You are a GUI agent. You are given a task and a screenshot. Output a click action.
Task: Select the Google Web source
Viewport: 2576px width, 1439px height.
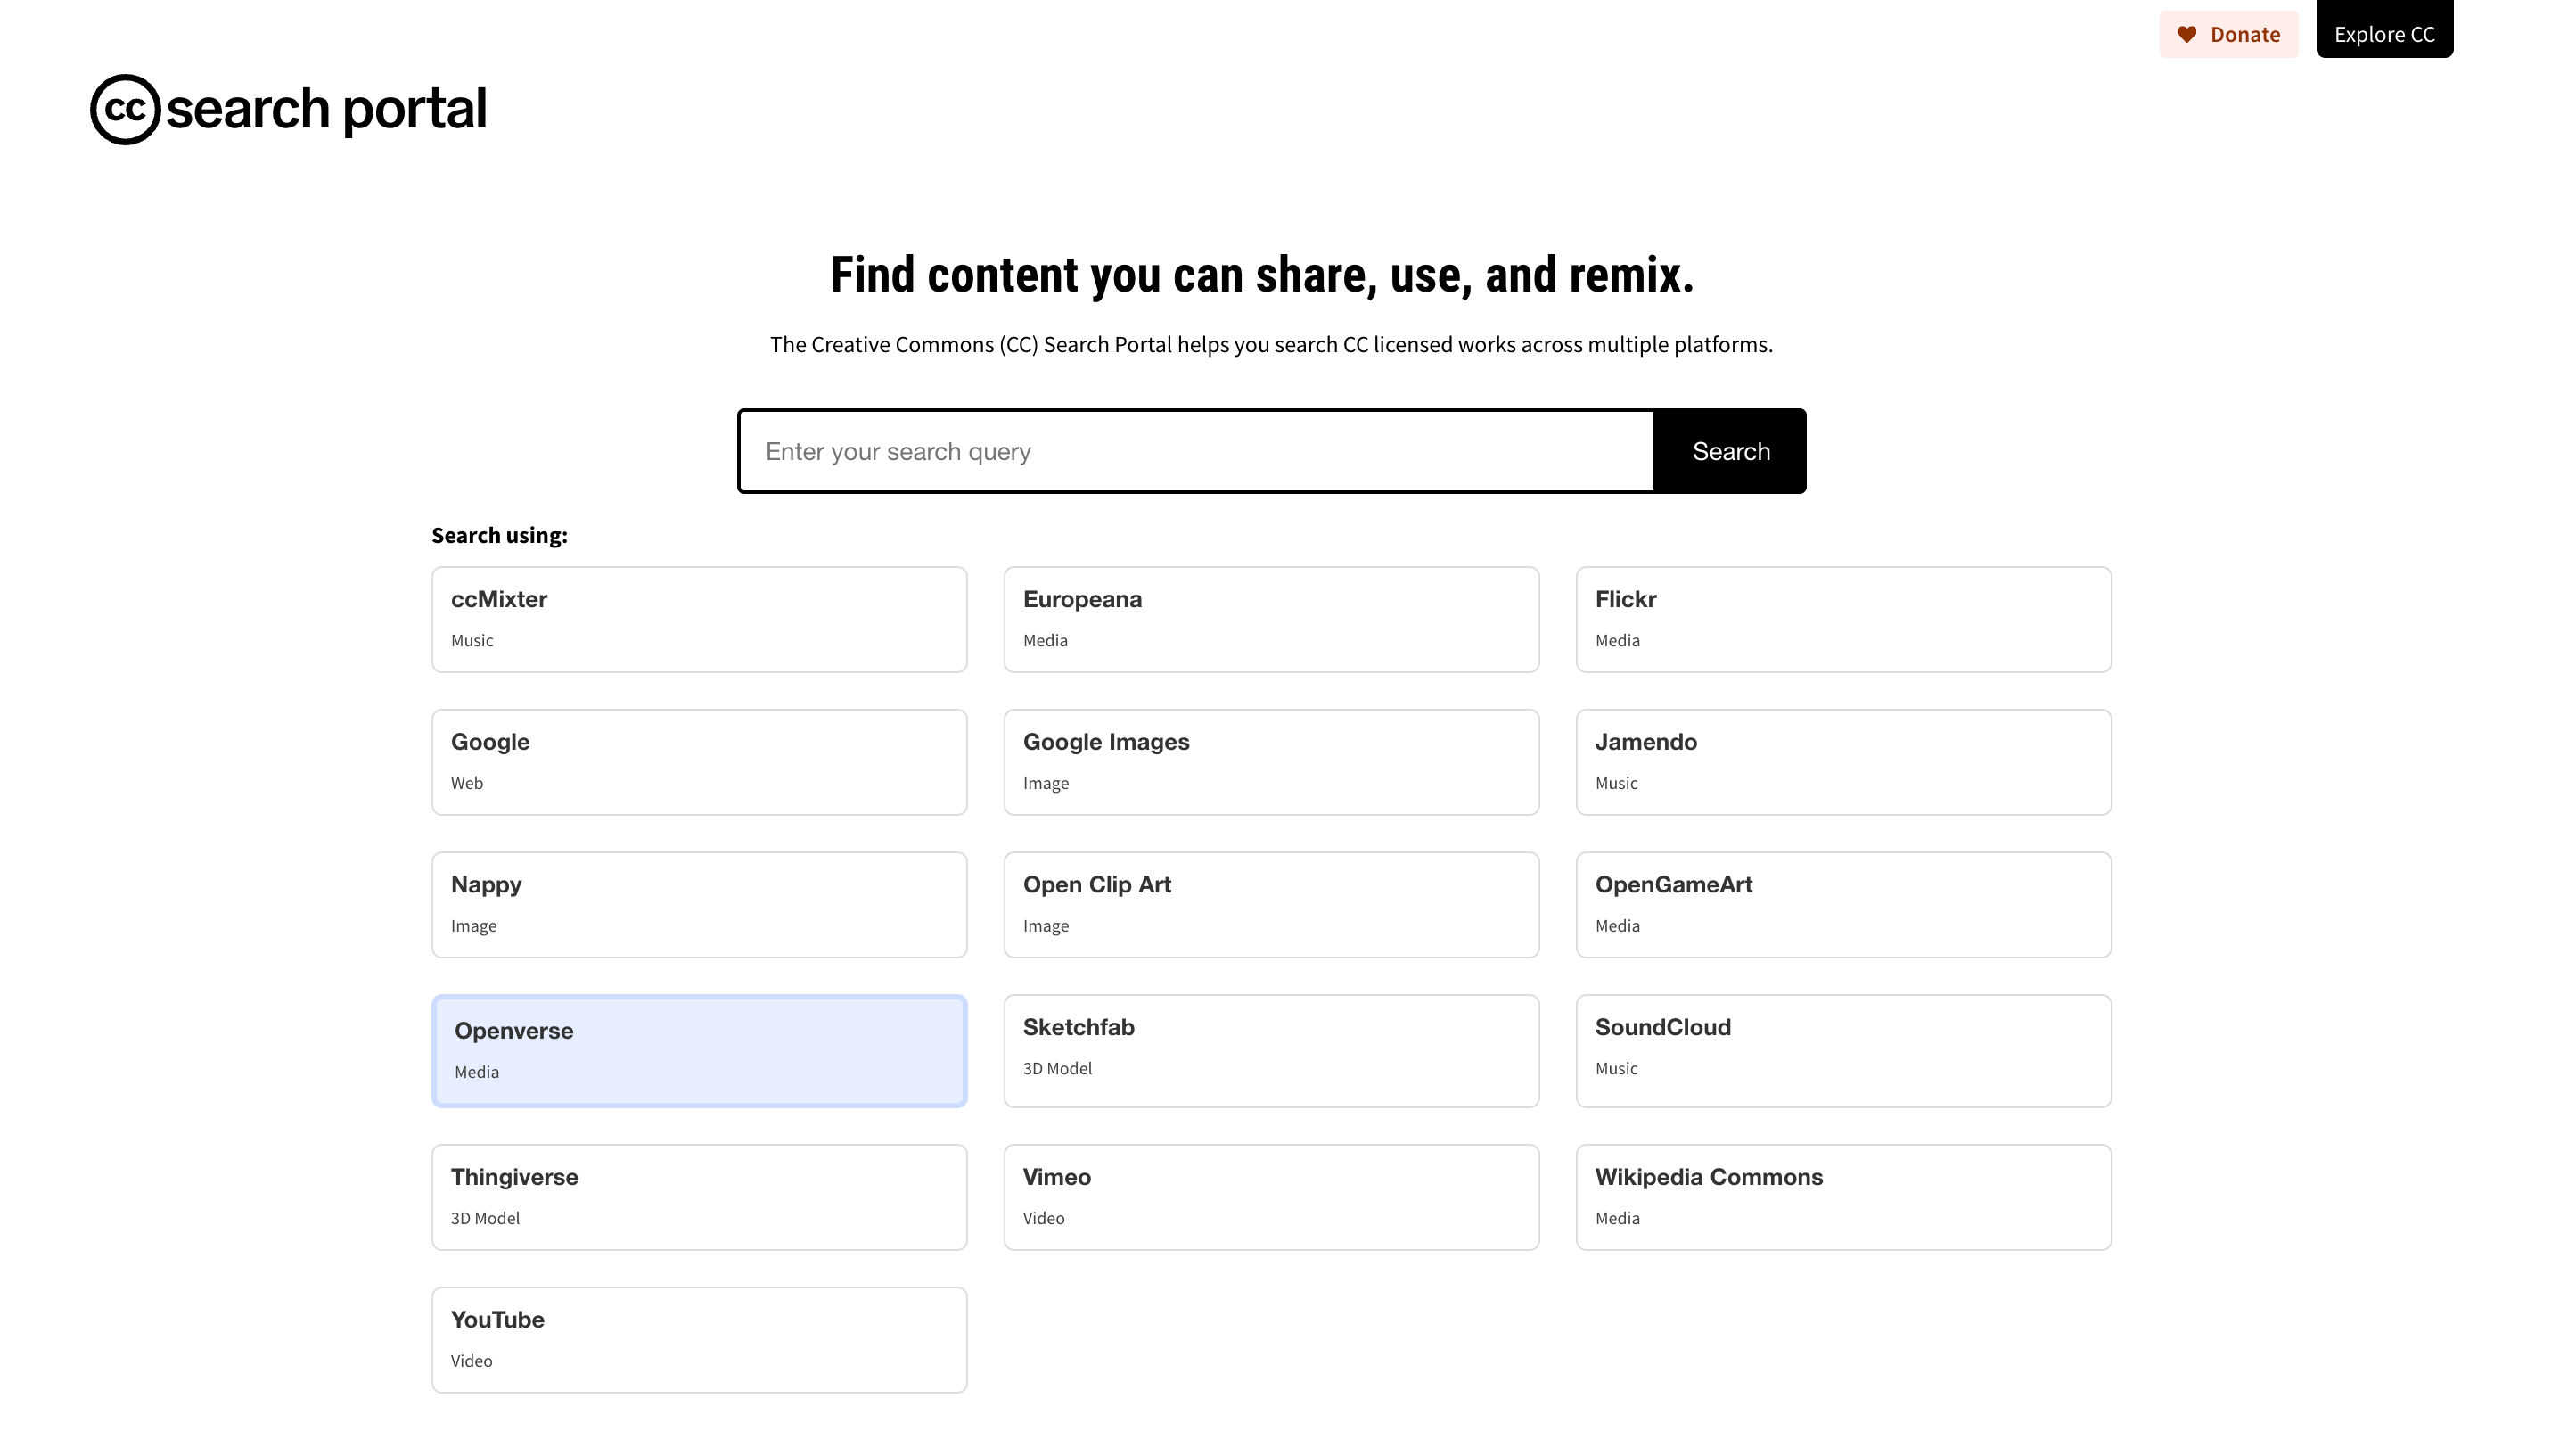coord(699,763)
